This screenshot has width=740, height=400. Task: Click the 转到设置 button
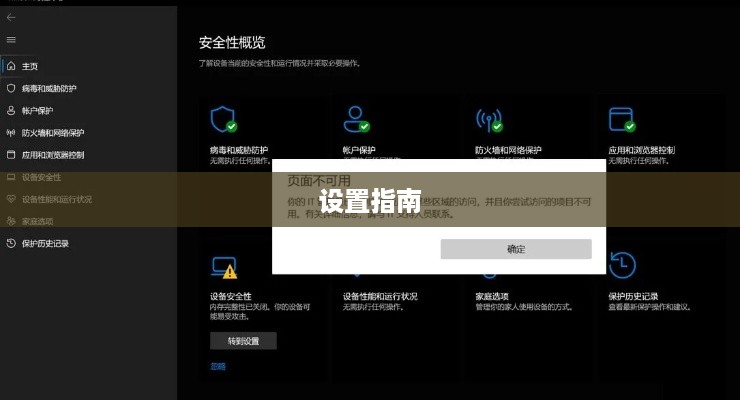pos(243,341)
